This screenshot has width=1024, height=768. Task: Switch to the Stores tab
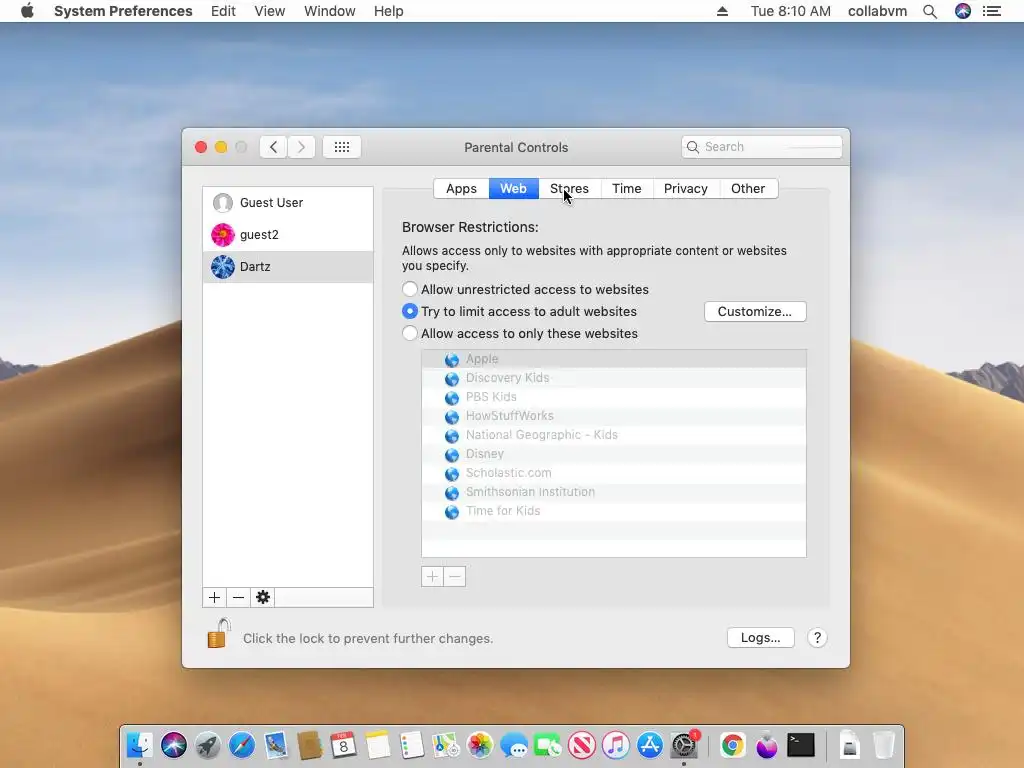point(569,189)
